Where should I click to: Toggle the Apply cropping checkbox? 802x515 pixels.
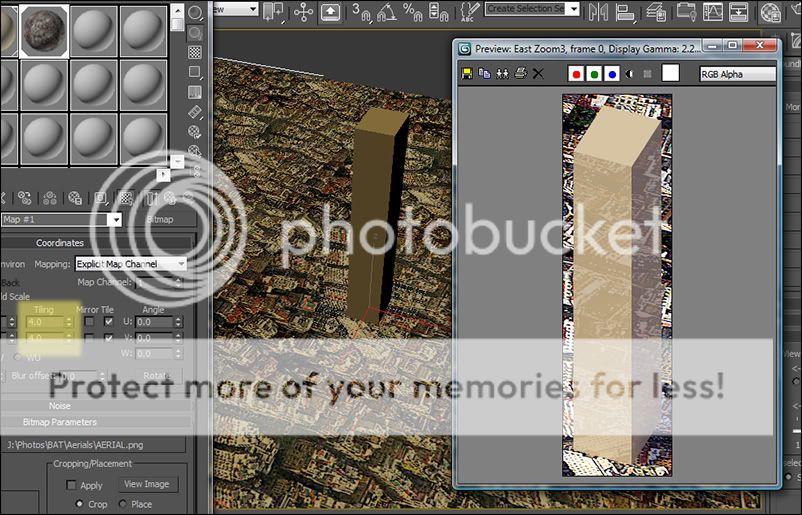(71, 485)
